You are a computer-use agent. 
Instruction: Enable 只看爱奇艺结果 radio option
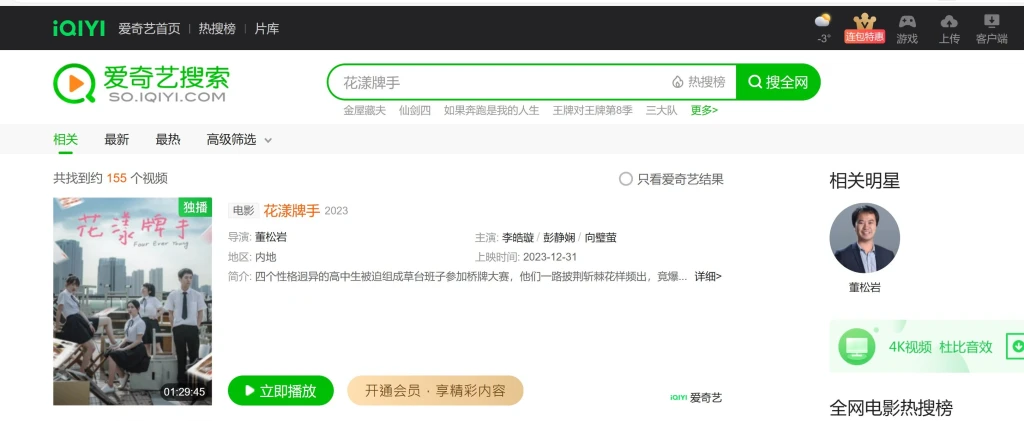626,179
